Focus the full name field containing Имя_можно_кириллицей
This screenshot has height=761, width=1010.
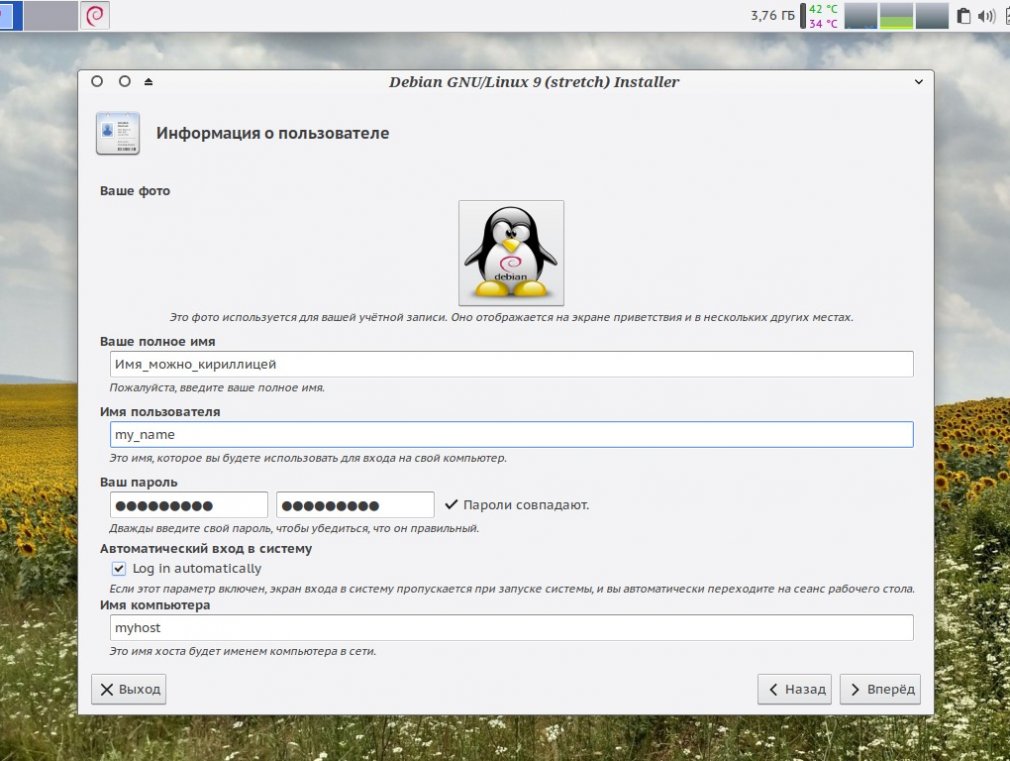pyautogui.click(x=511, y=364)
